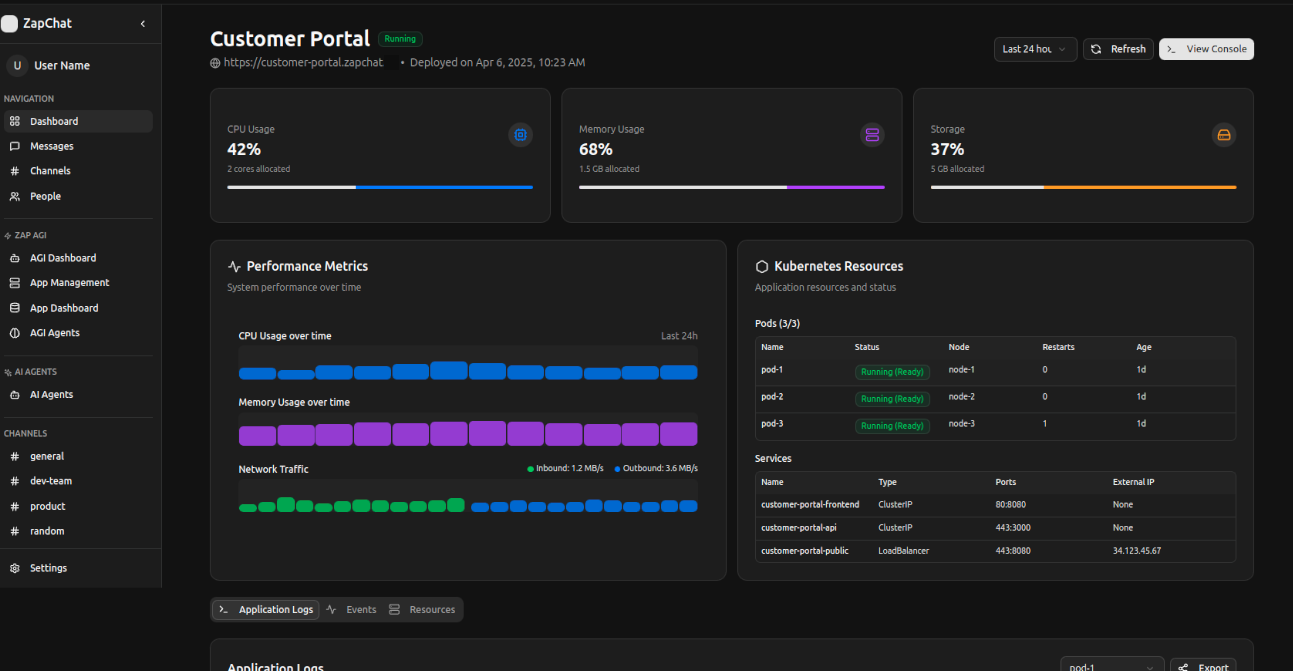Click the globe icon beside the portal URL

pyautogui.click(x=215, y=63)
